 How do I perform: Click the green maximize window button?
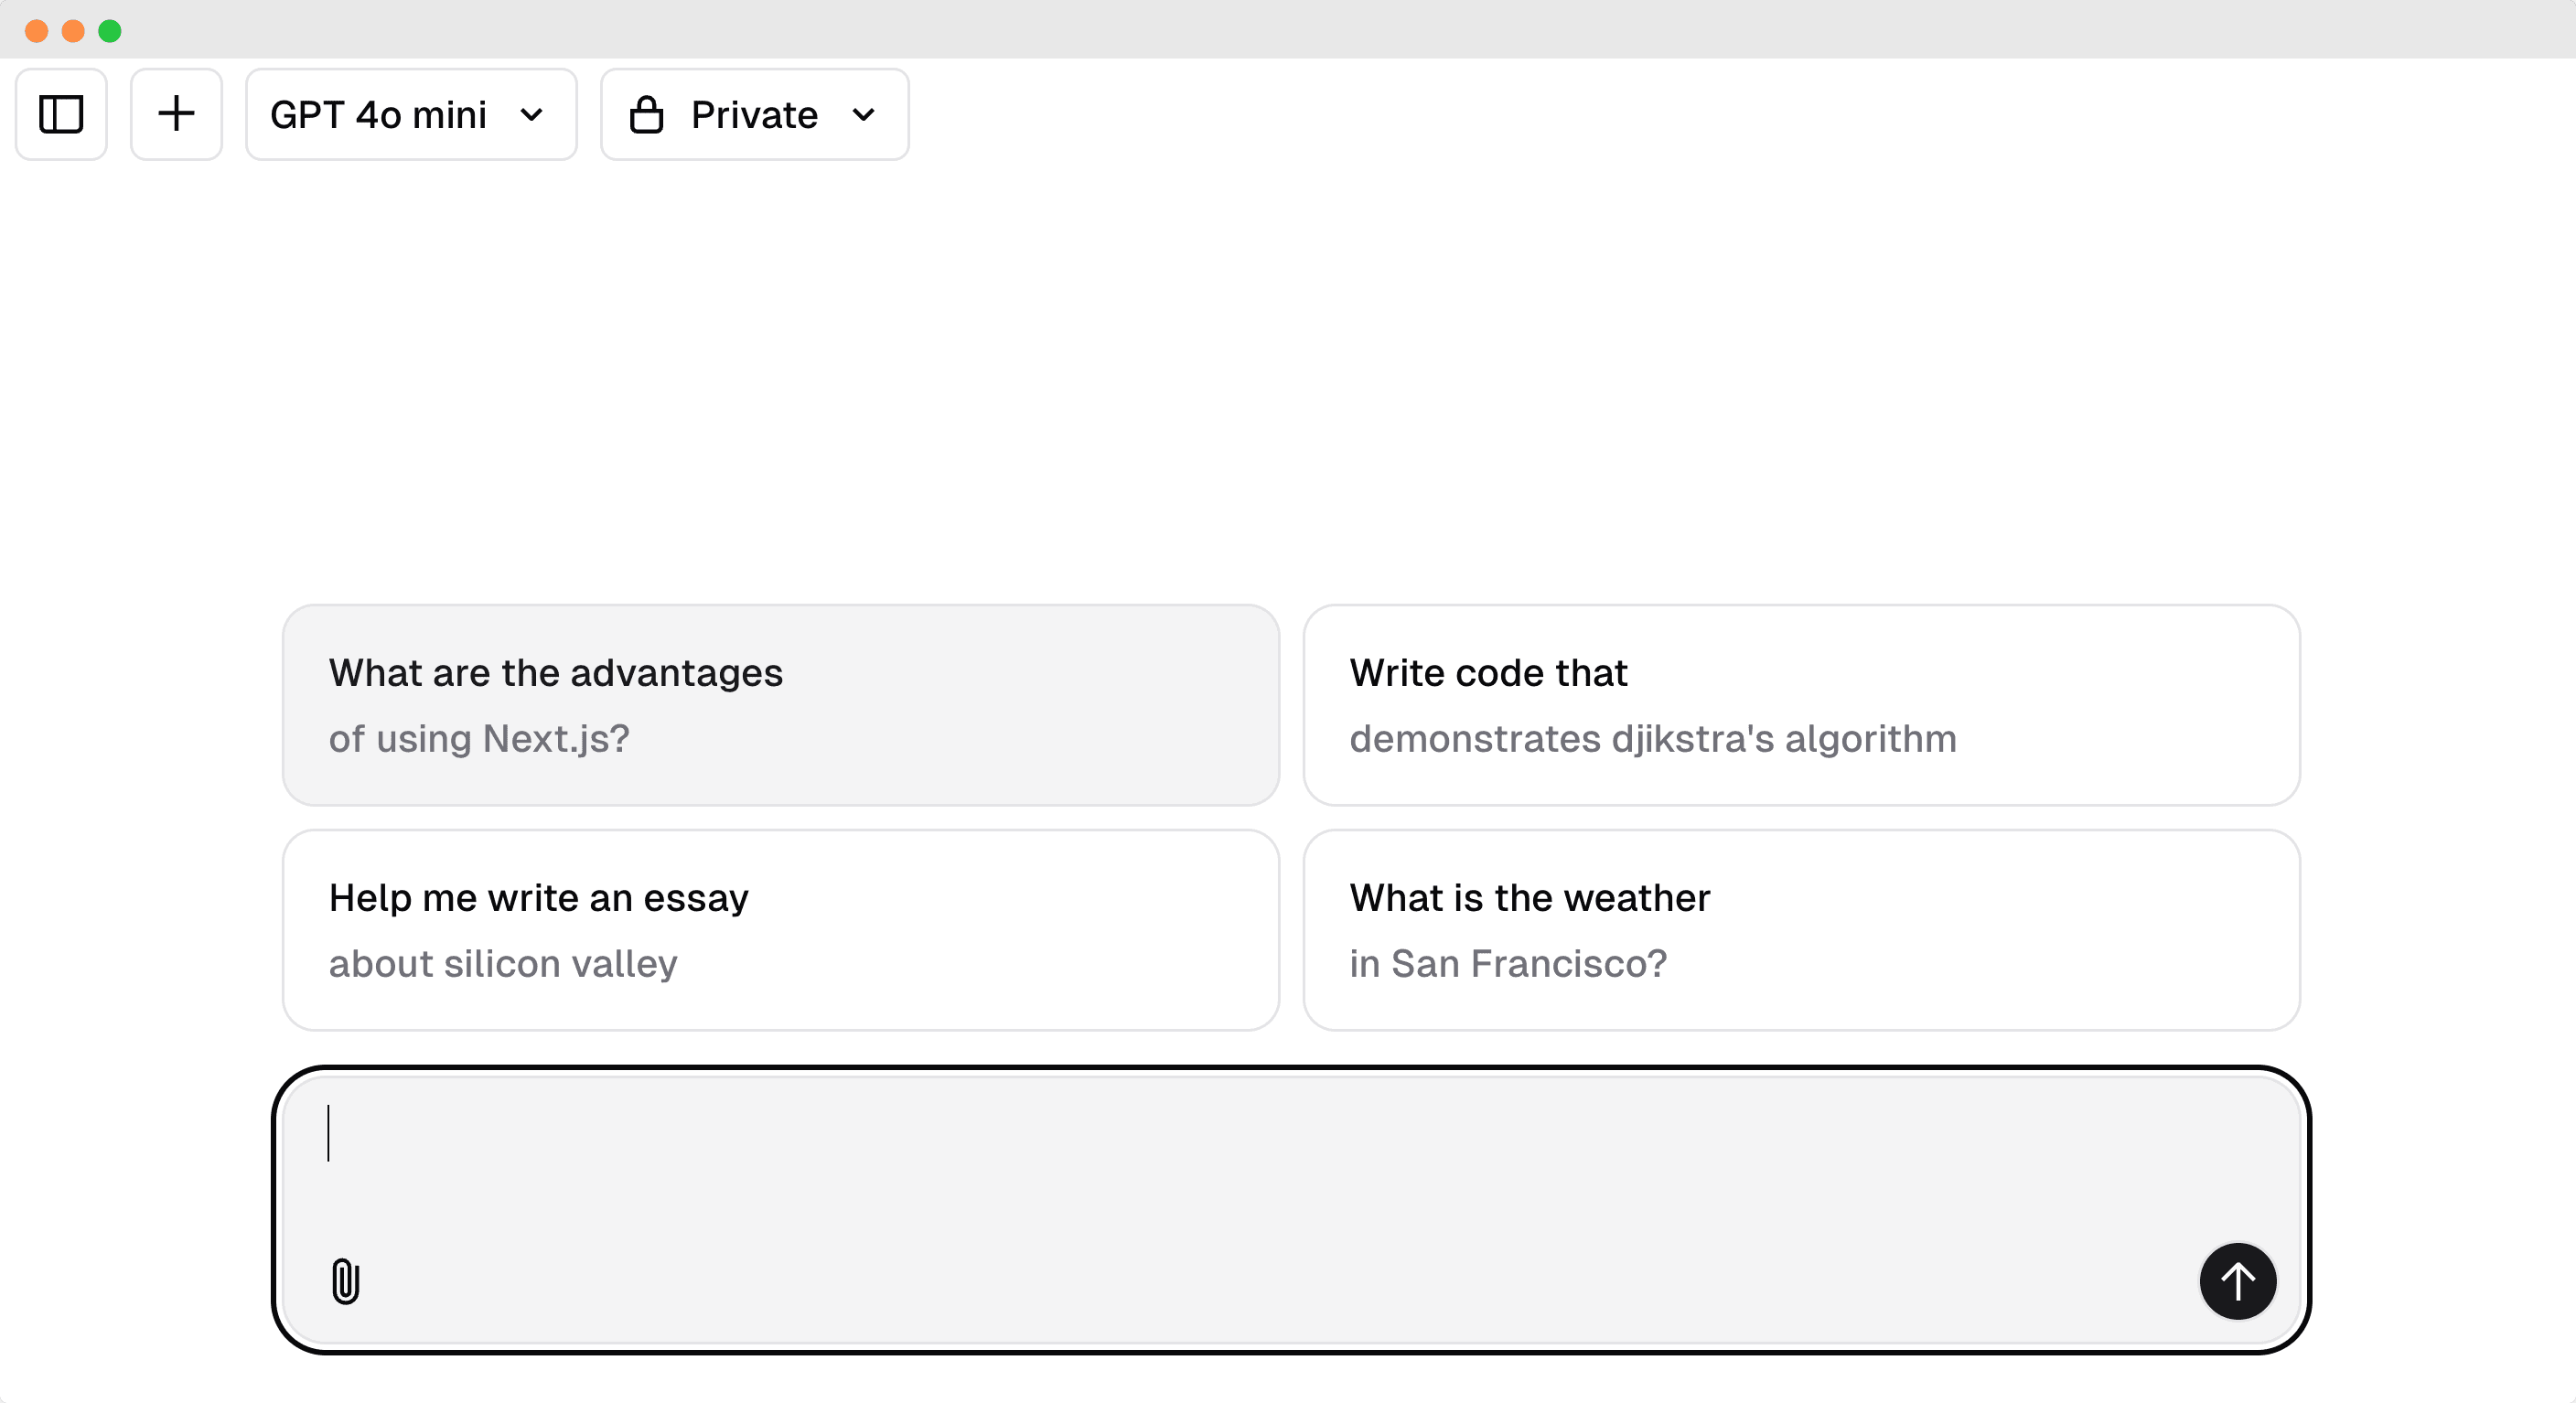pos(110,31)
